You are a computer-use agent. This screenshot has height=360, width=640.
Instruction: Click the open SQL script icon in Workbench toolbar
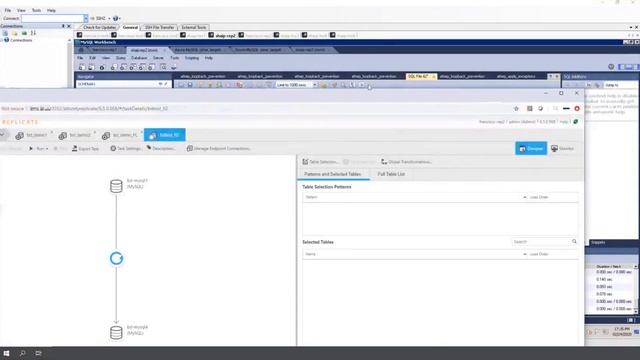click(91, 67)
